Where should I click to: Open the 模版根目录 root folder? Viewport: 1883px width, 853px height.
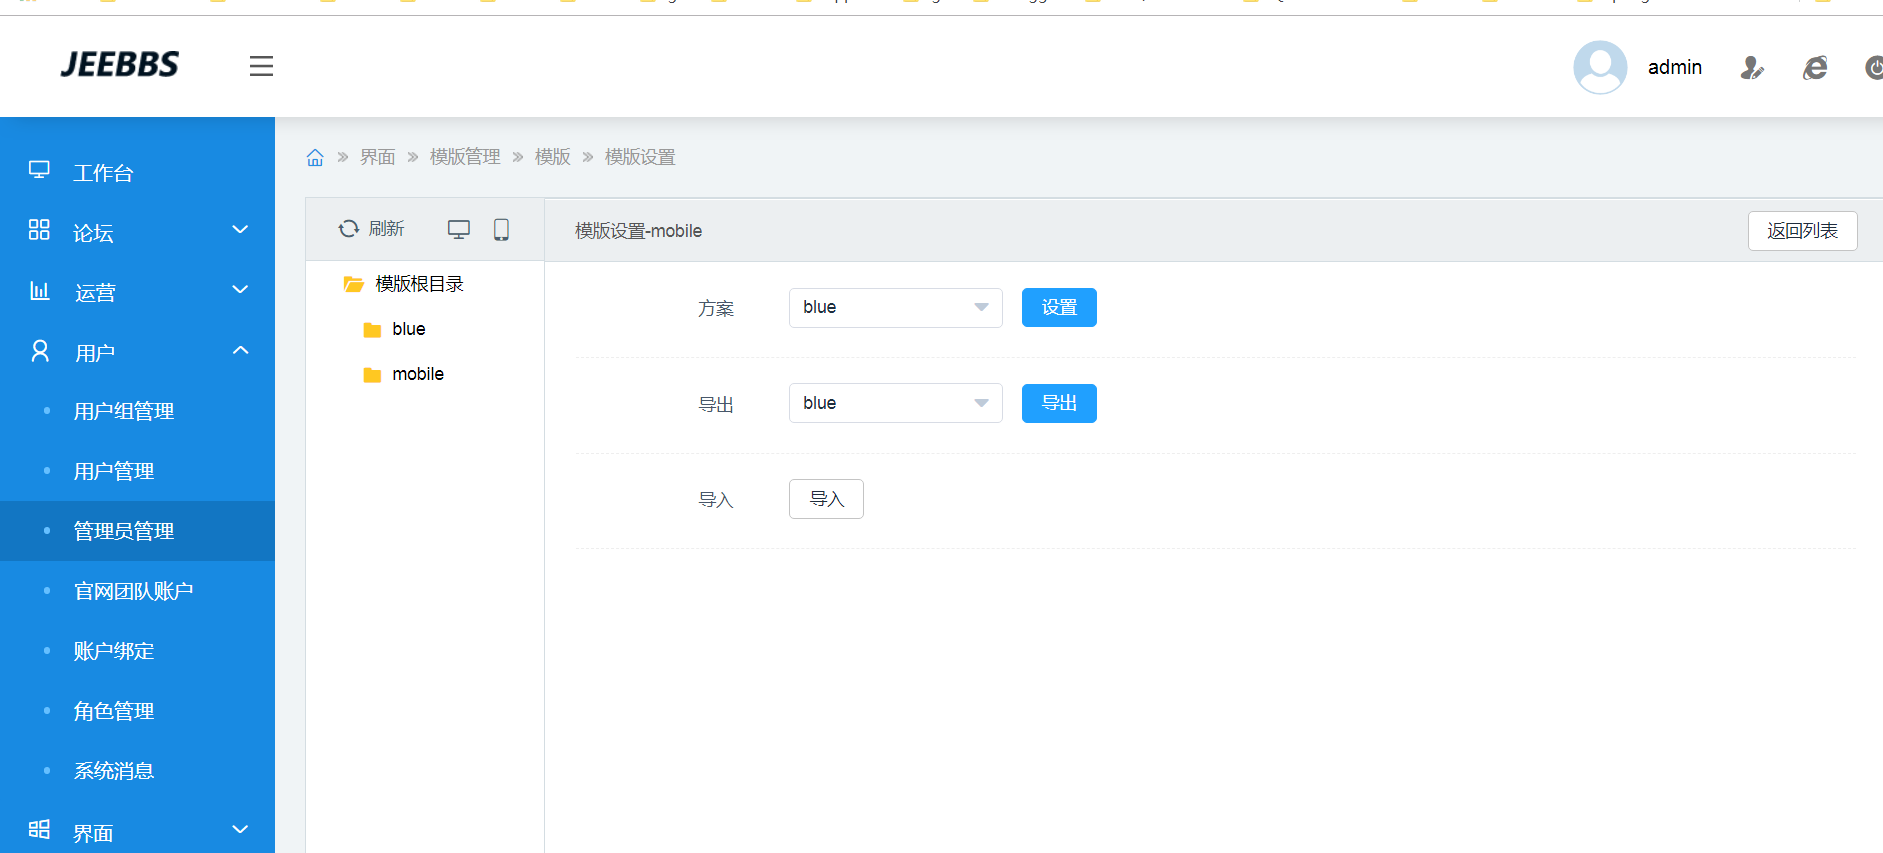point(418,284)
